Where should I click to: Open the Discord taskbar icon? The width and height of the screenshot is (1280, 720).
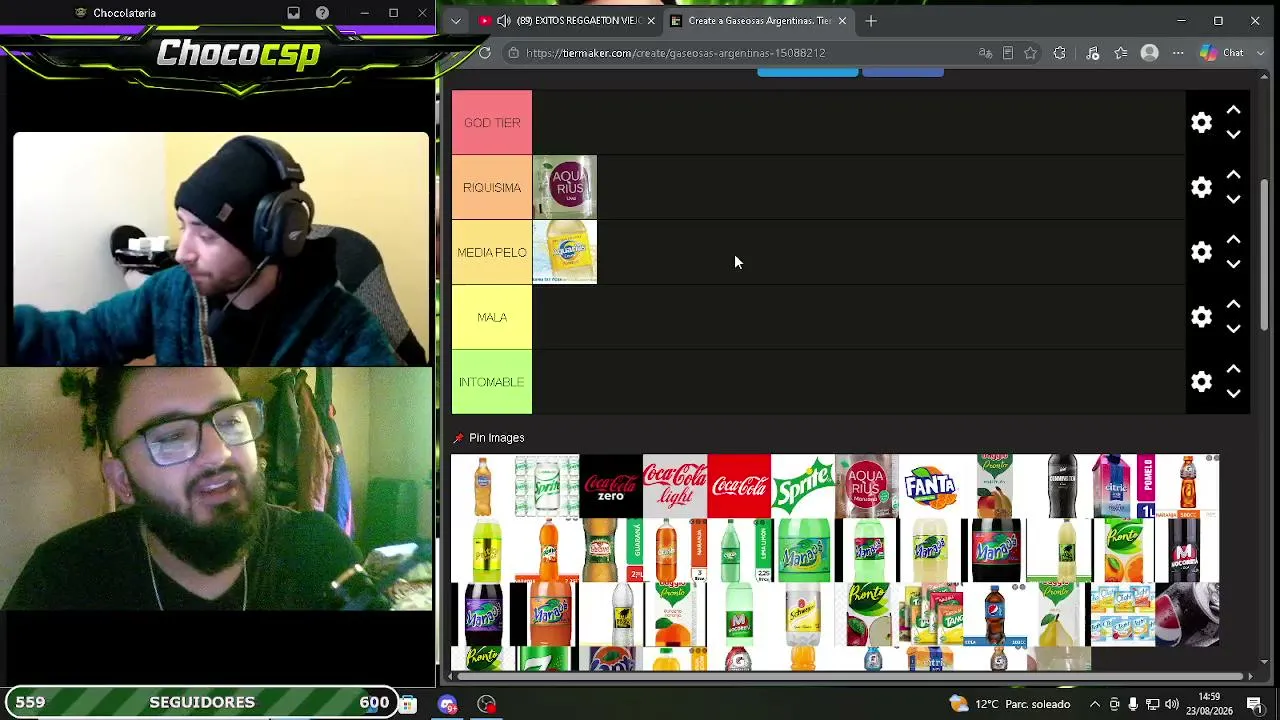(x=447, y=704)
